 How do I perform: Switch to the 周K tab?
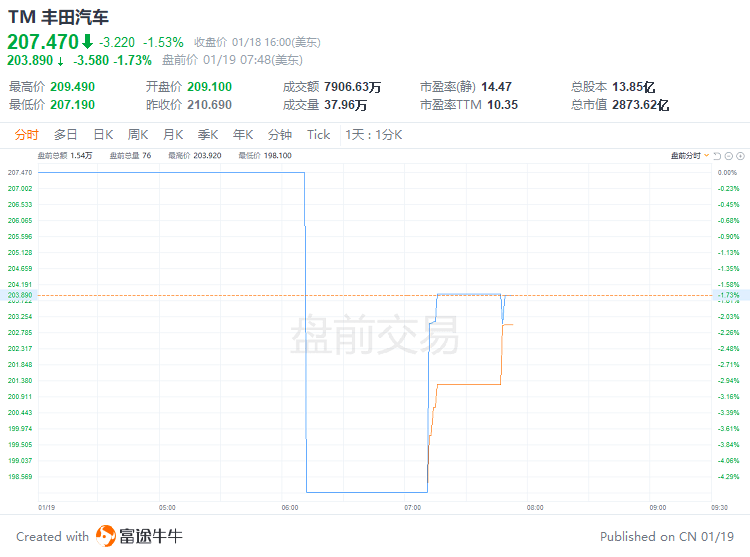pyautogui.click(x=138, y=135)
